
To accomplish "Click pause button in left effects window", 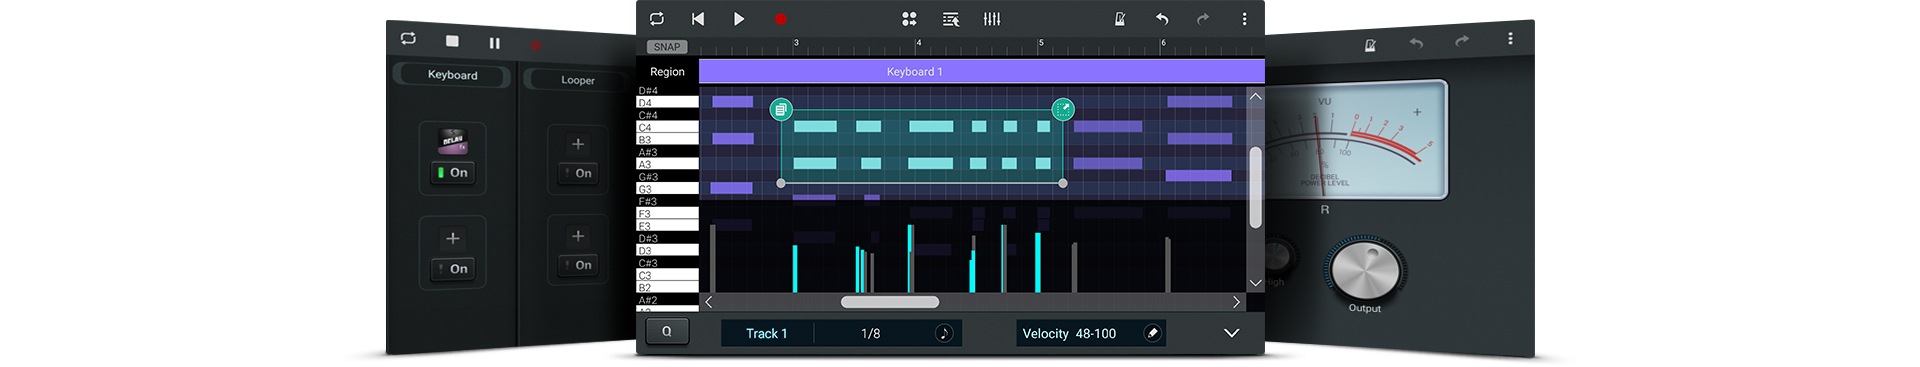I will [494, 43].
